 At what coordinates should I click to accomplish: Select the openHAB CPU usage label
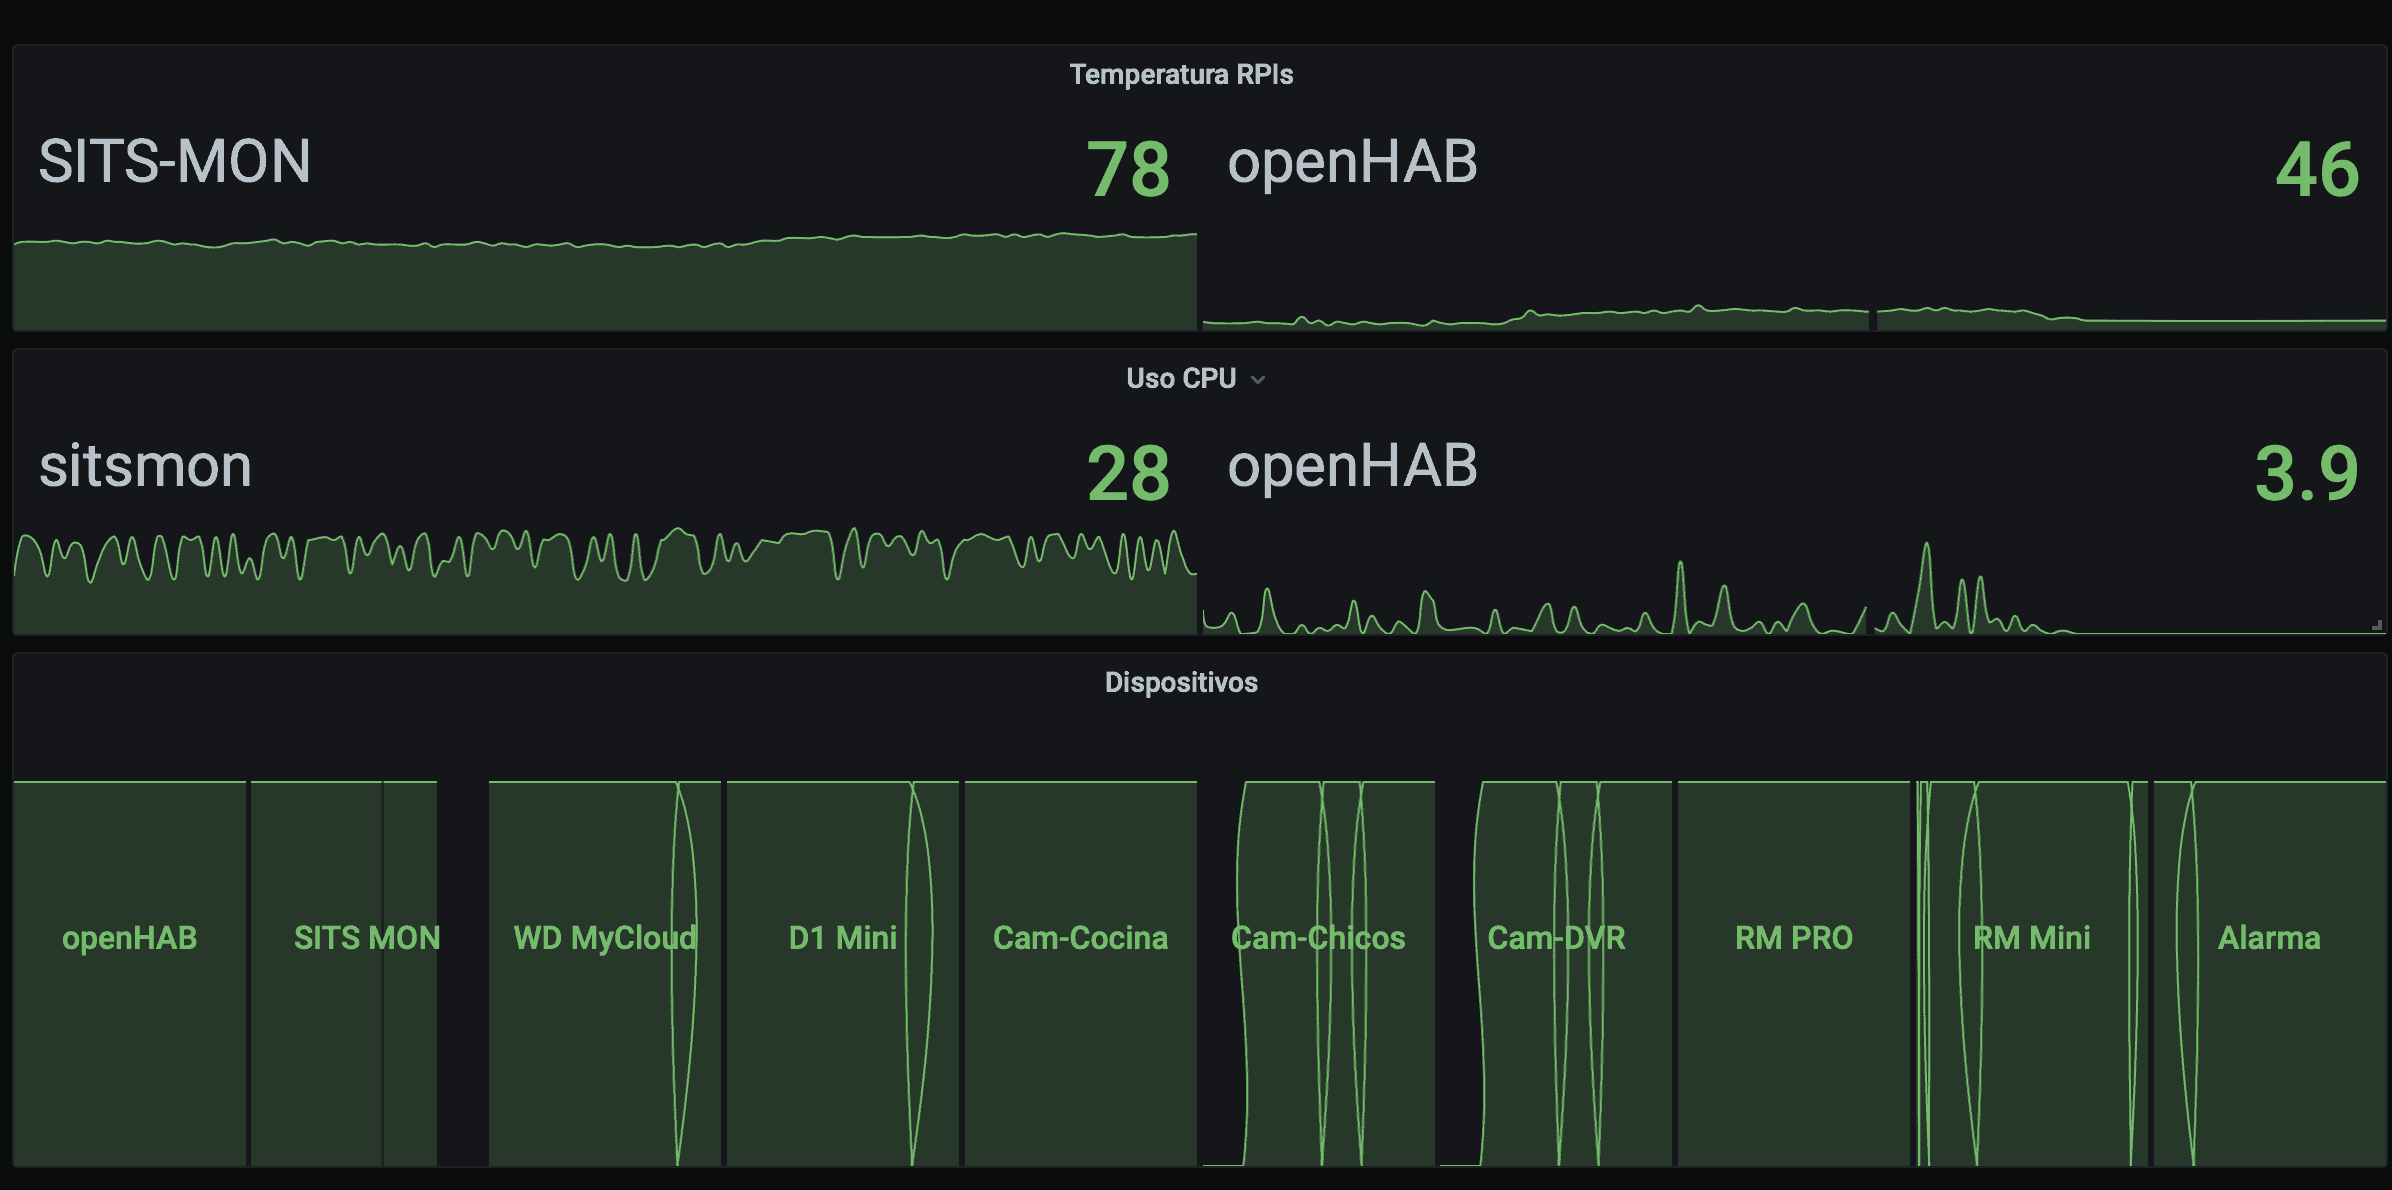(x=1352, y=466)
